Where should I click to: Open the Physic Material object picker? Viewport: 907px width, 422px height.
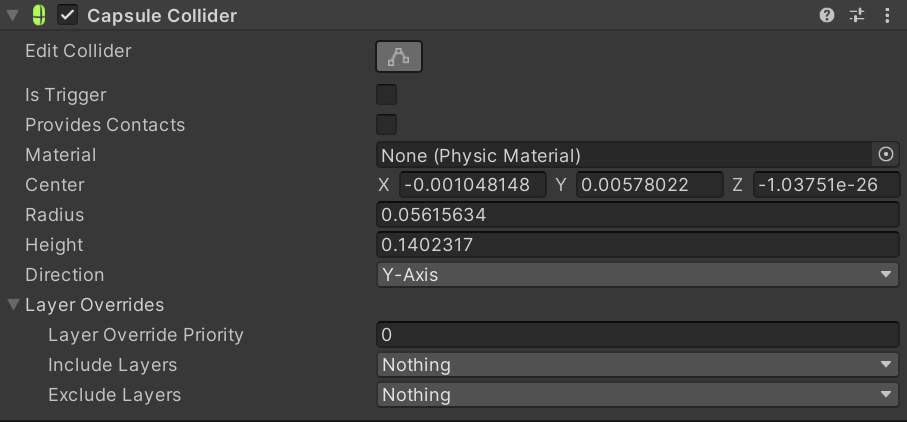[x=886, y=155]
